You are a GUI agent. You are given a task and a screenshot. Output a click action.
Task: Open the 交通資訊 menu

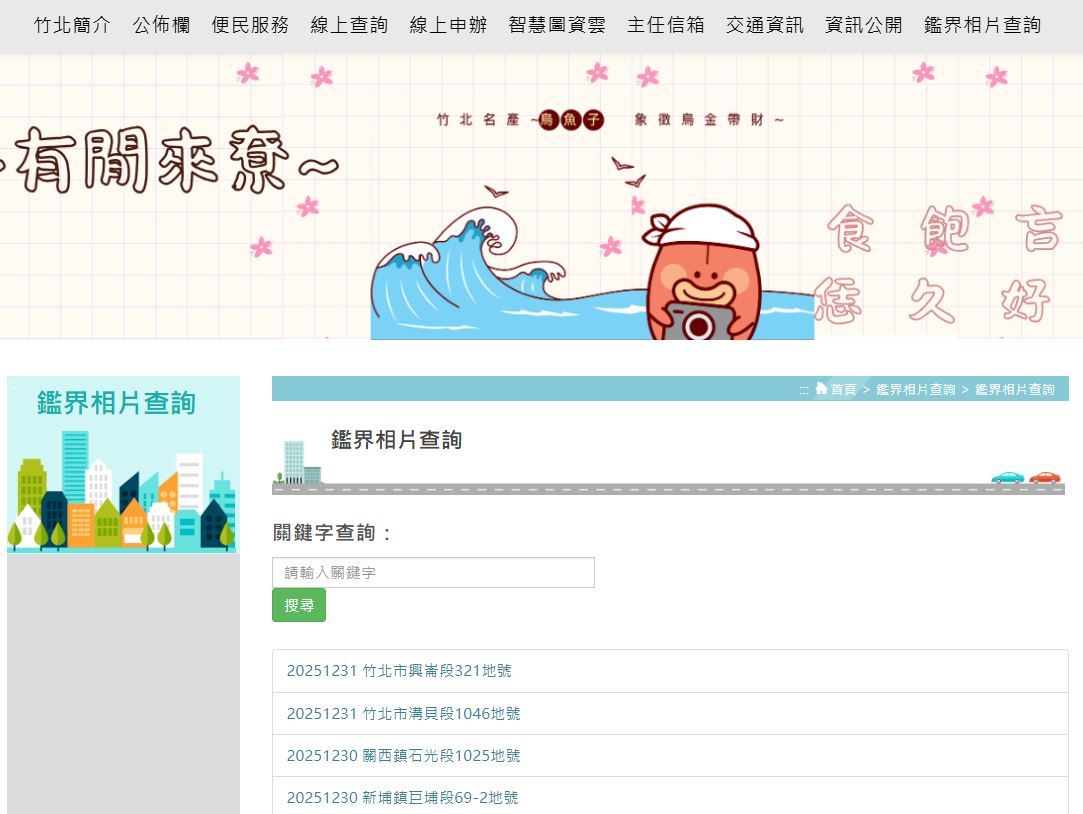765,26
